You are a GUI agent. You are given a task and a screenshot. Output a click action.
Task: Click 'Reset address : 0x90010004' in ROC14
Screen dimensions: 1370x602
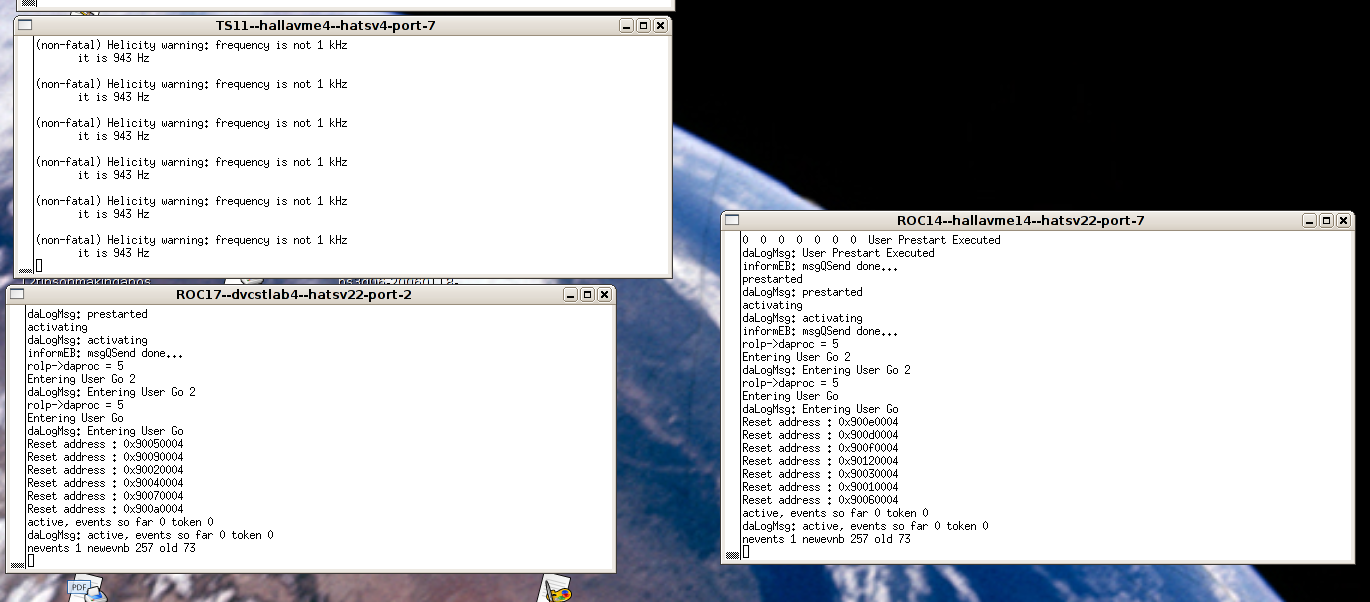click(x=820, y=487)
